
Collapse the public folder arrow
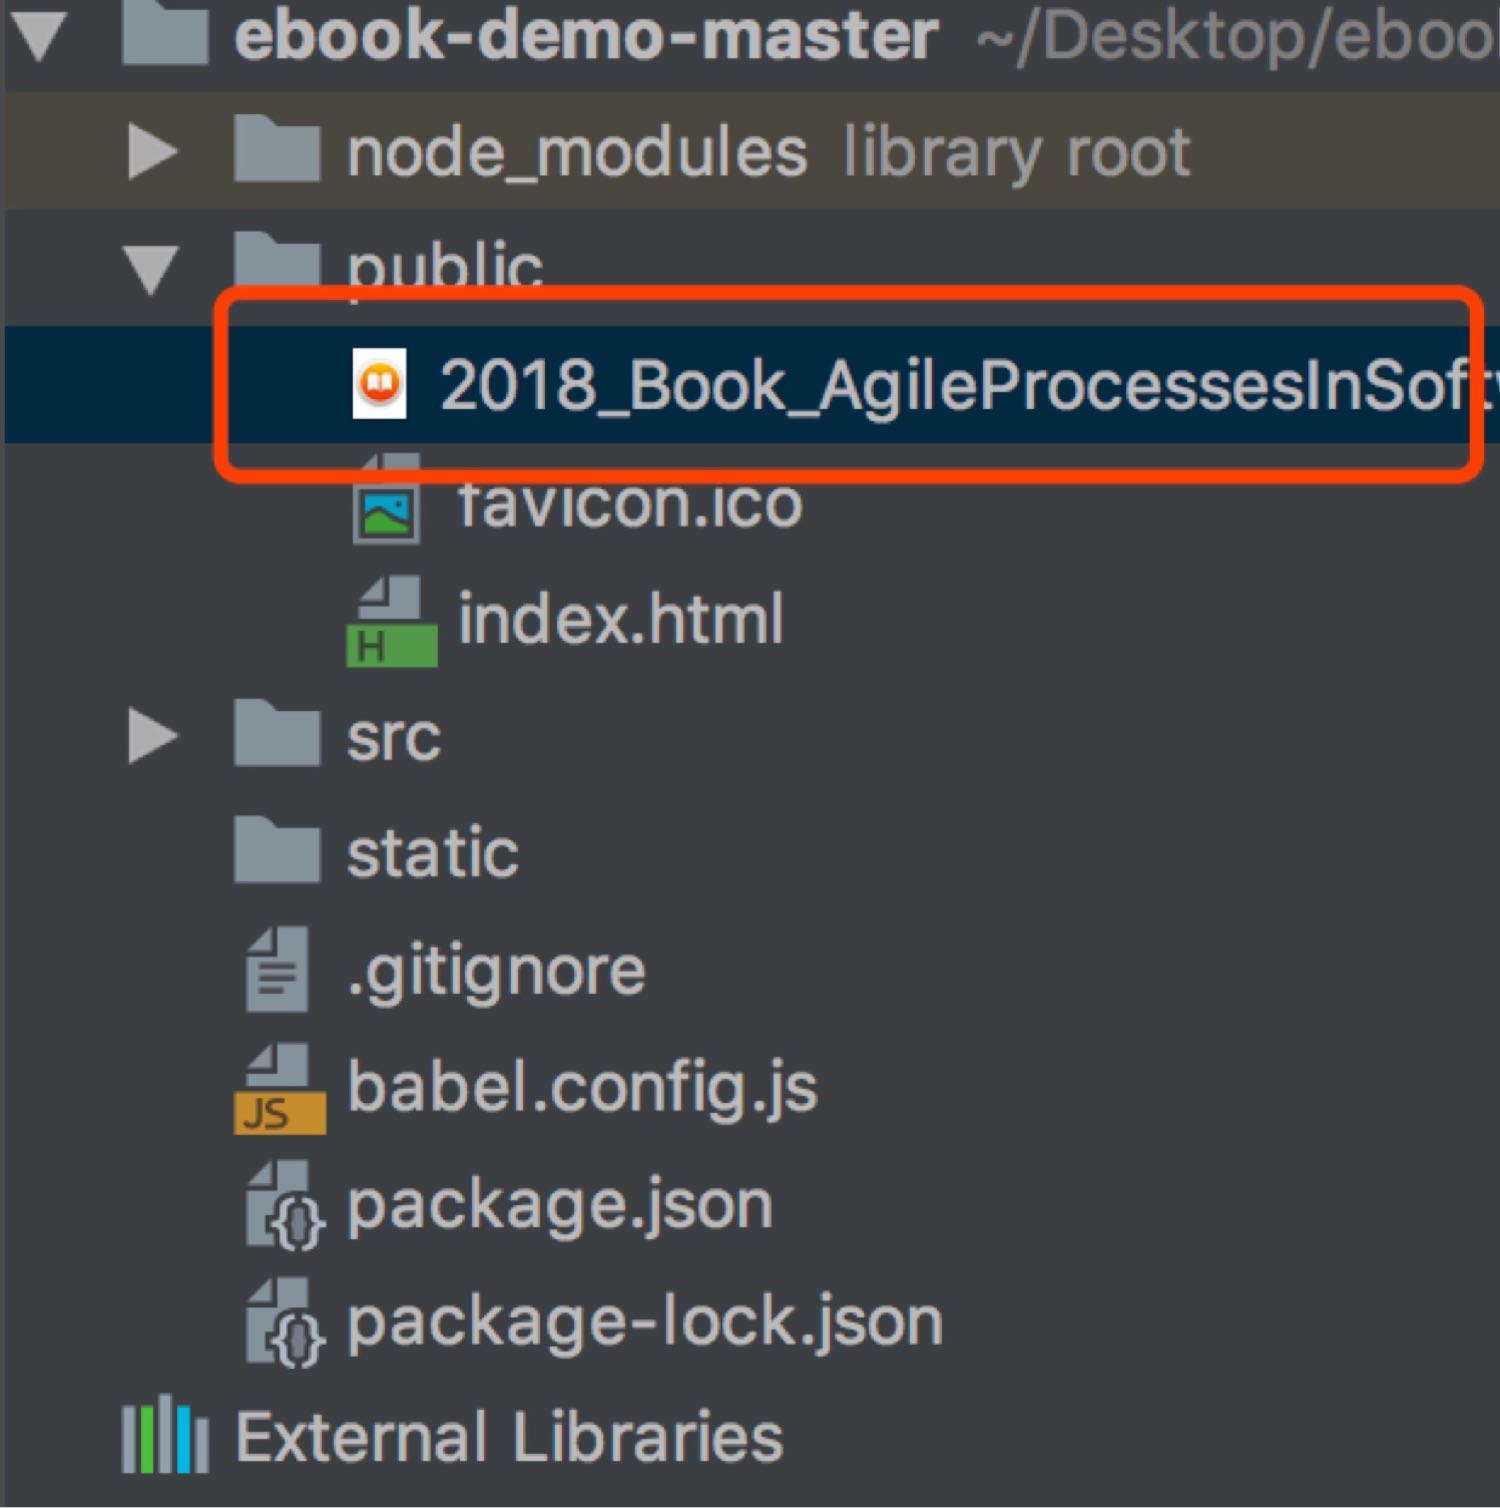tap(151, 269)
